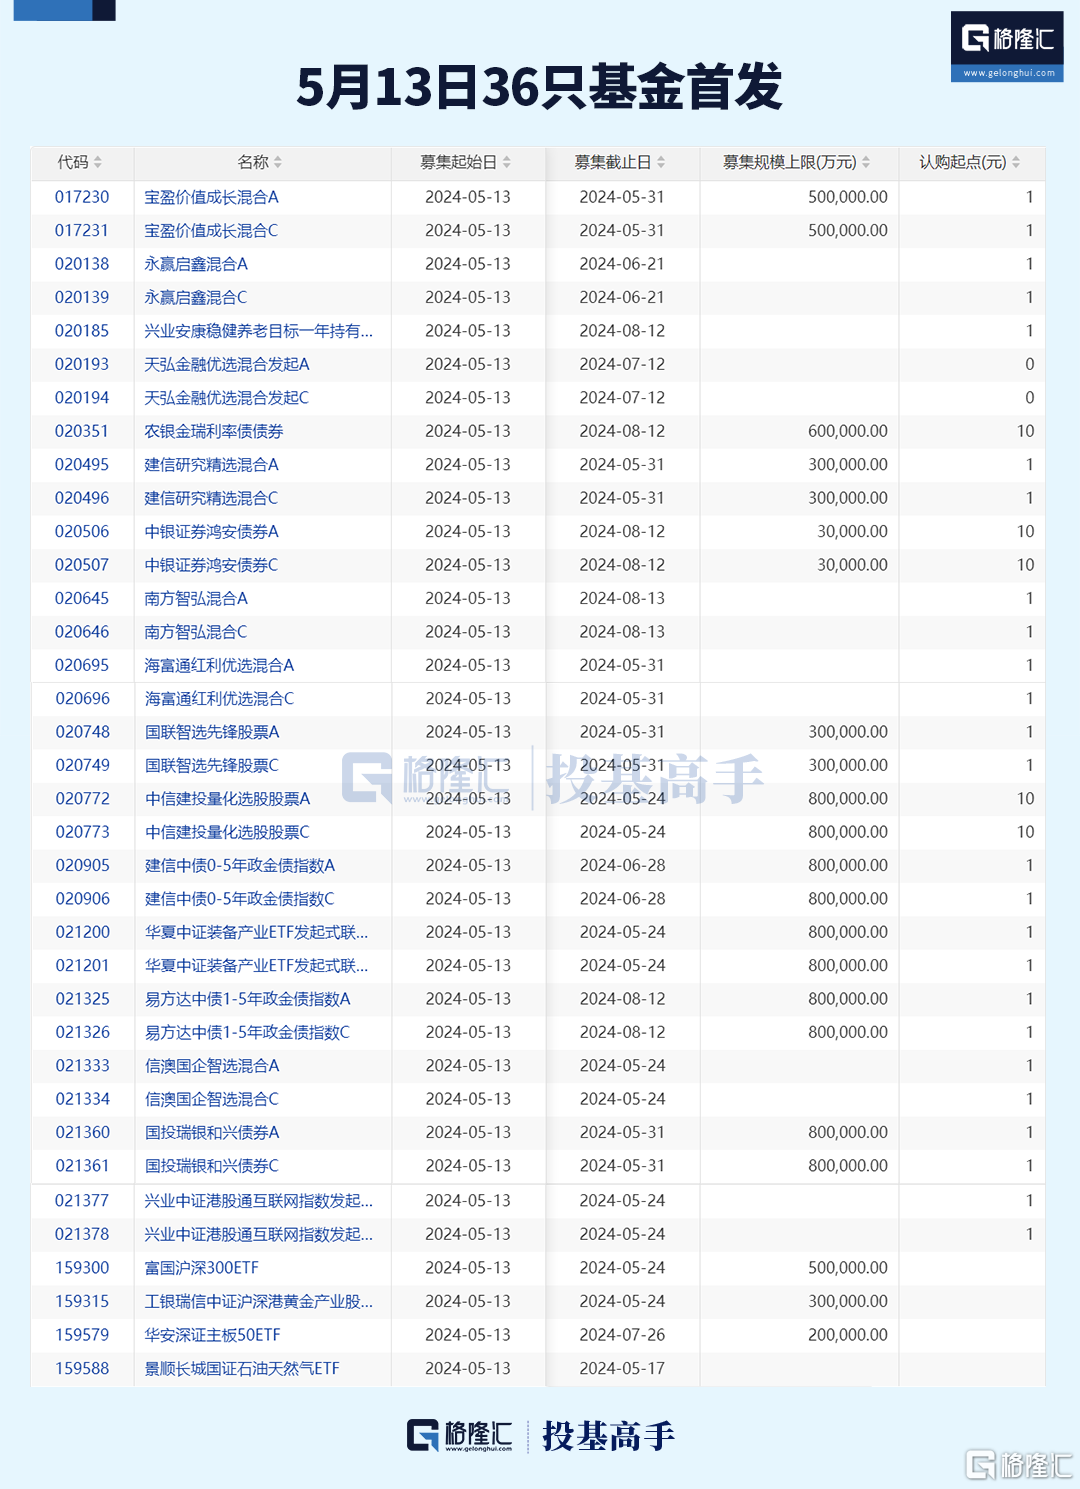Open fund code 020495
This screenshot has height=1489, width=1080.
click(82, 464)
